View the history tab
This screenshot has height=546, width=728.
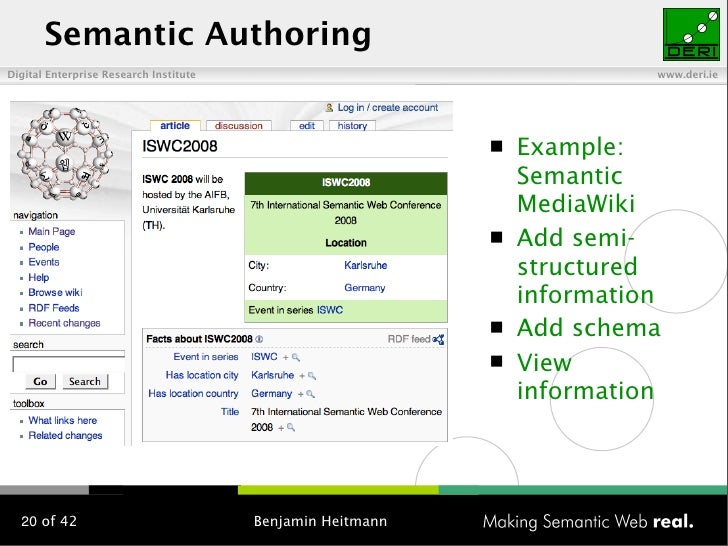[352, 126]
